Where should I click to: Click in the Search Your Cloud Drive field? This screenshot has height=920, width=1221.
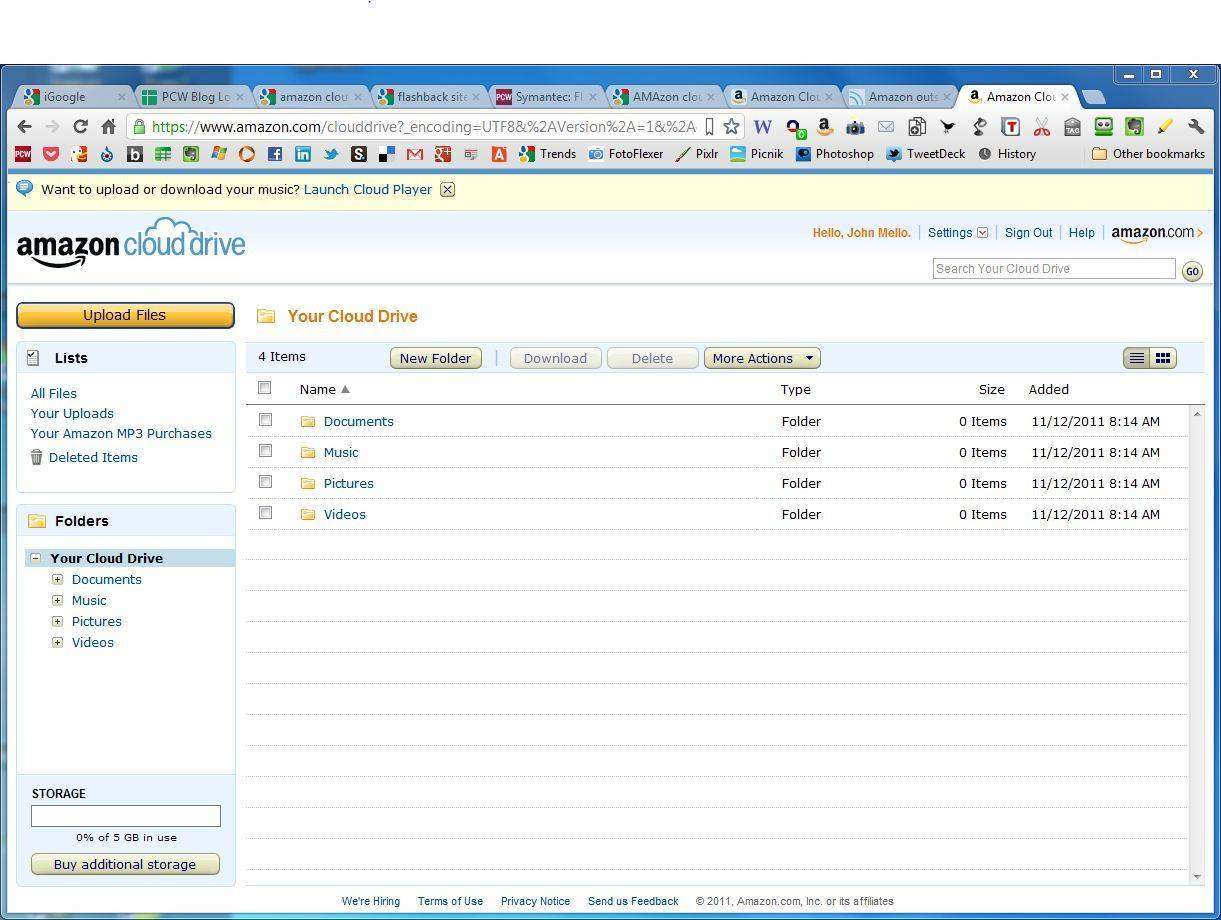pos(1054,268)
